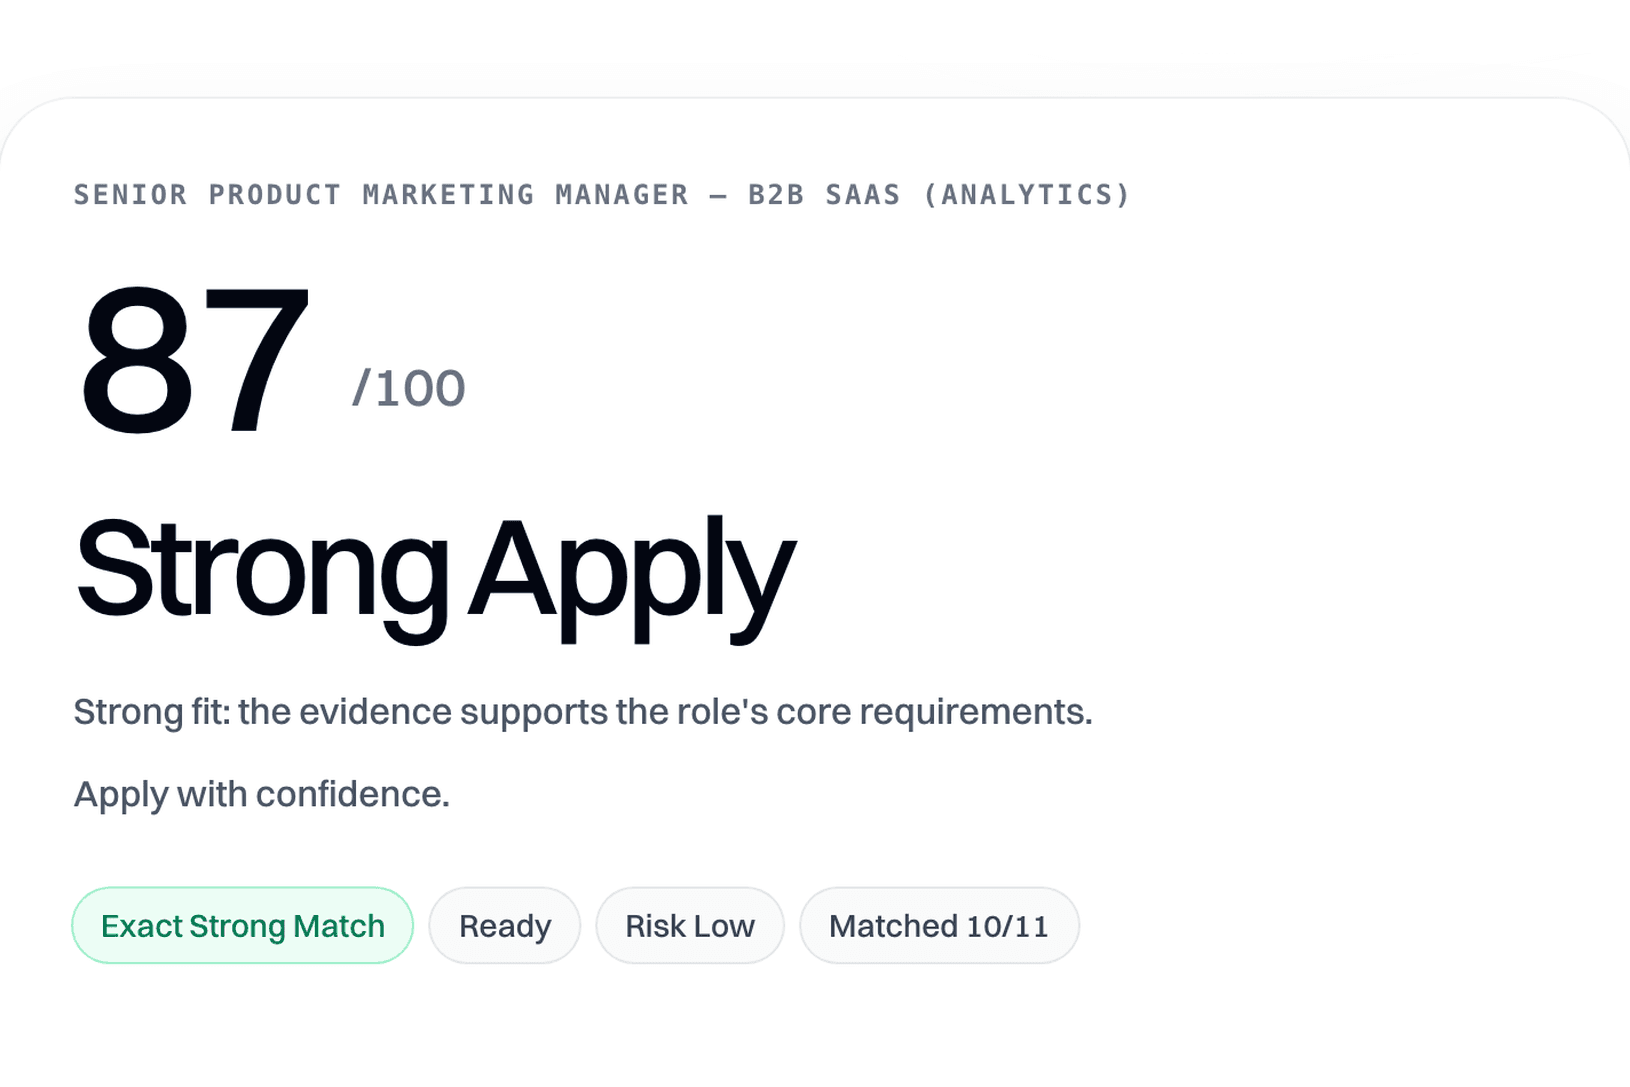The height and width of the screenshot is (1087, 1630).
Task: Click the Risk Low pill
Action: pos(690,926)
